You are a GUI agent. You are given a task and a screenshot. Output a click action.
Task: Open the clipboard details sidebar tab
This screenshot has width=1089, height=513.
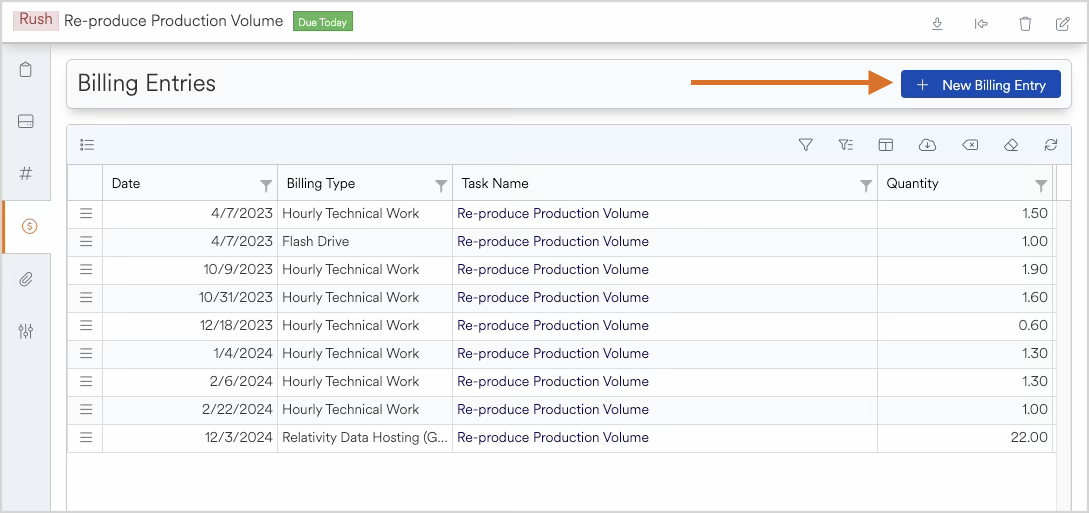pyautogui.click(x=26, y=69)
